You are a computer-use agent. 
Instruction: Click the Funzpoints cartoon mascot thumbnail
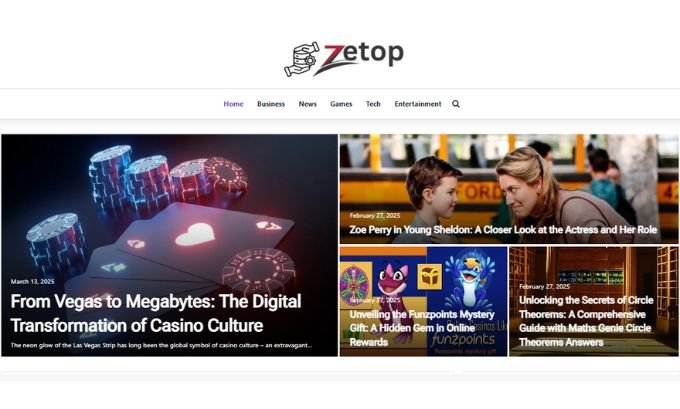[x=423, y=274]
